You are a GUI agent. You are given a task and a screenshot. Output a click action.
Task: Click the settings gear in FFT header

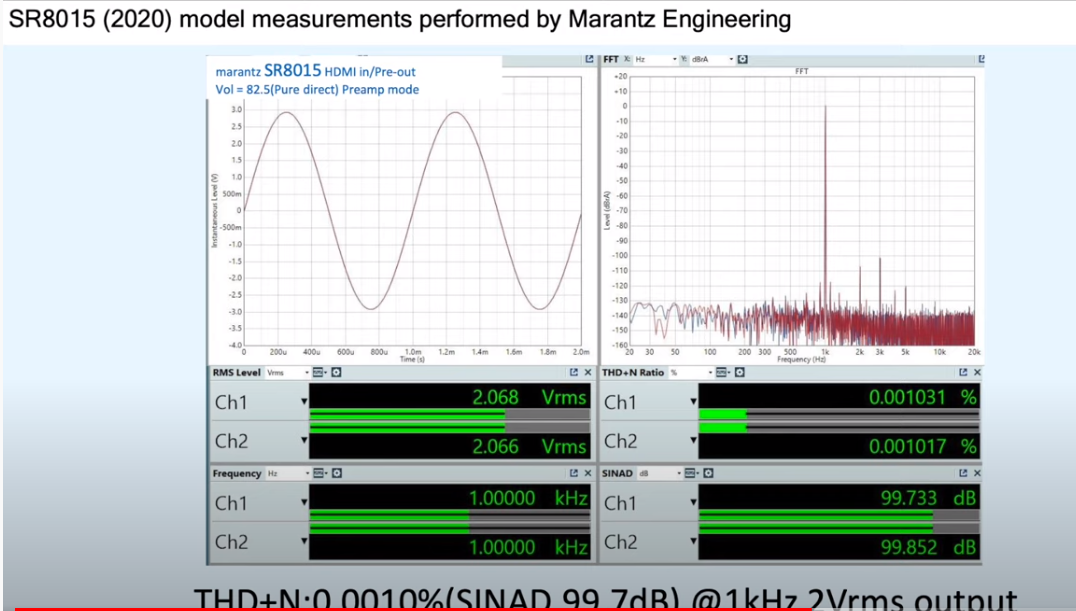point(742,60)
